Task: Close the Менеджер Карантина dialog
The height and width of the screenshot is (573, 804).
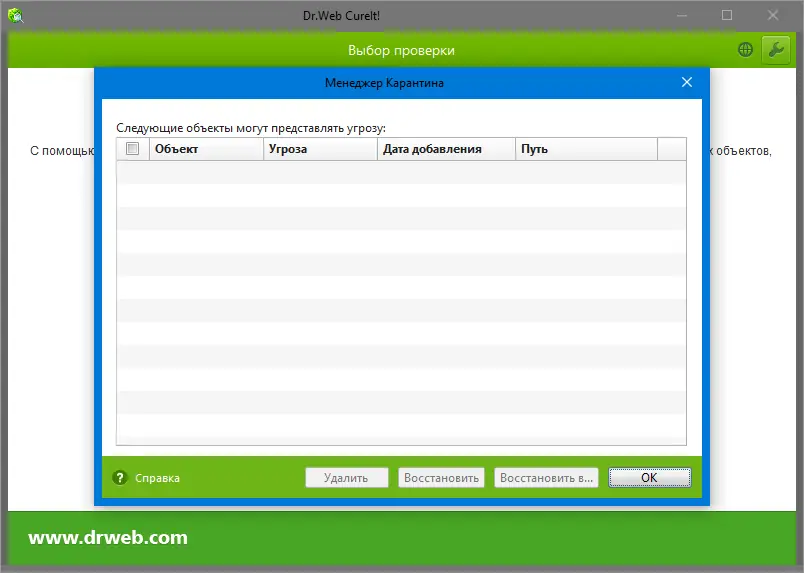Action: click(687, 82)
